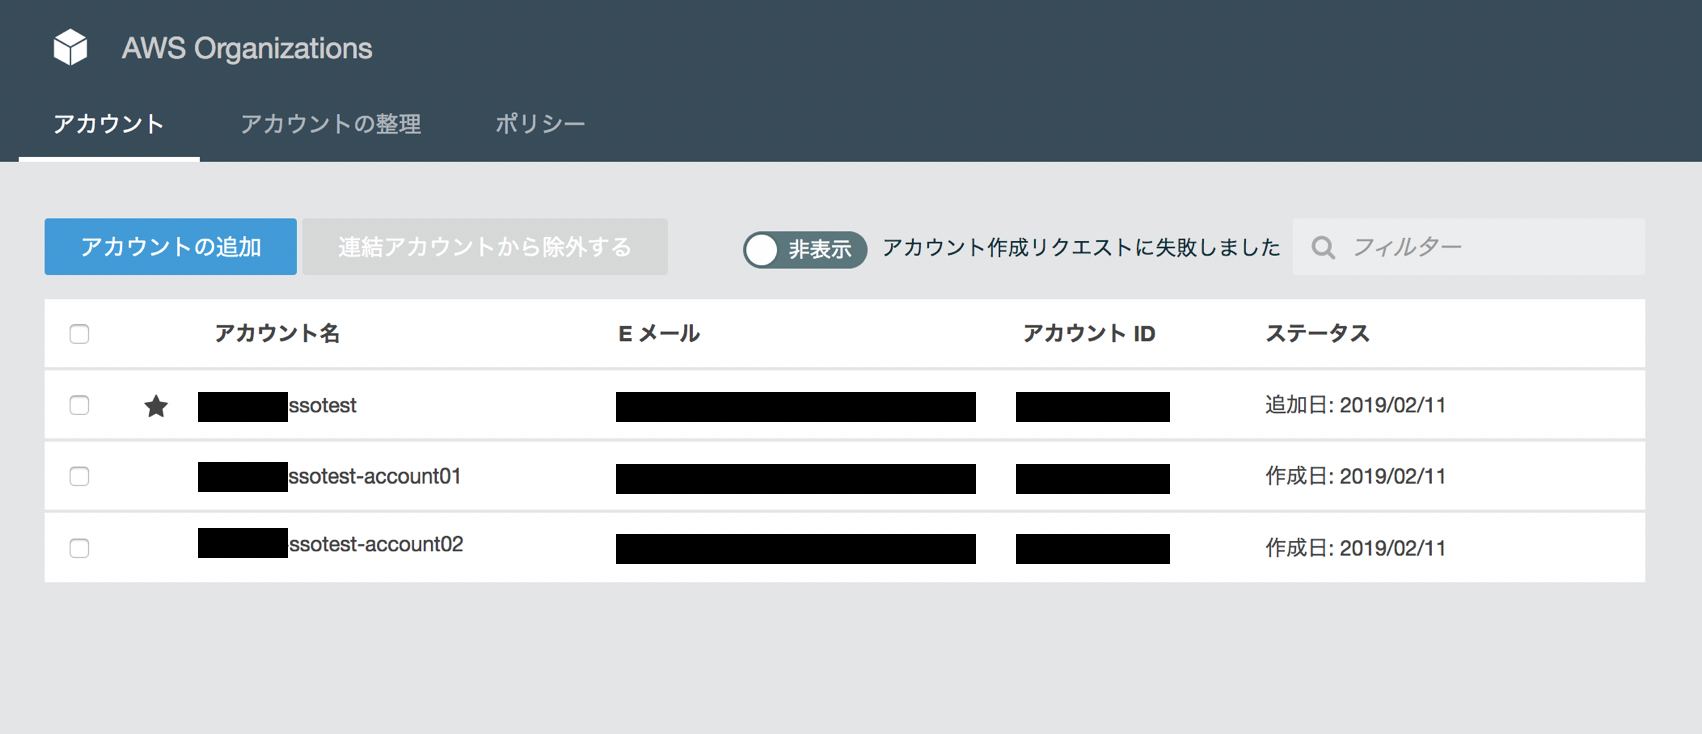Image resolution: width=1702 pixels, height=734 pixels.
Task: Mark the ssotest-account02 row checkbox
Action: click(x=80, y=548)
